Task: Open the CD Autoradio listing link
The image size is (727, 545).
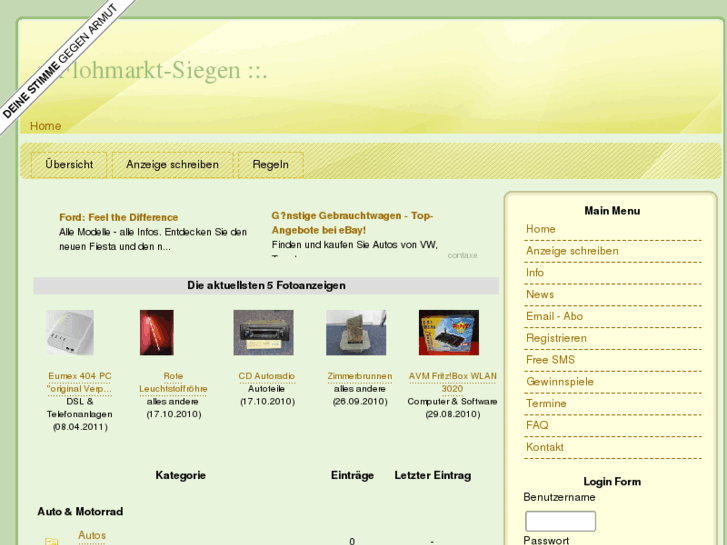Action: (267, 376)
